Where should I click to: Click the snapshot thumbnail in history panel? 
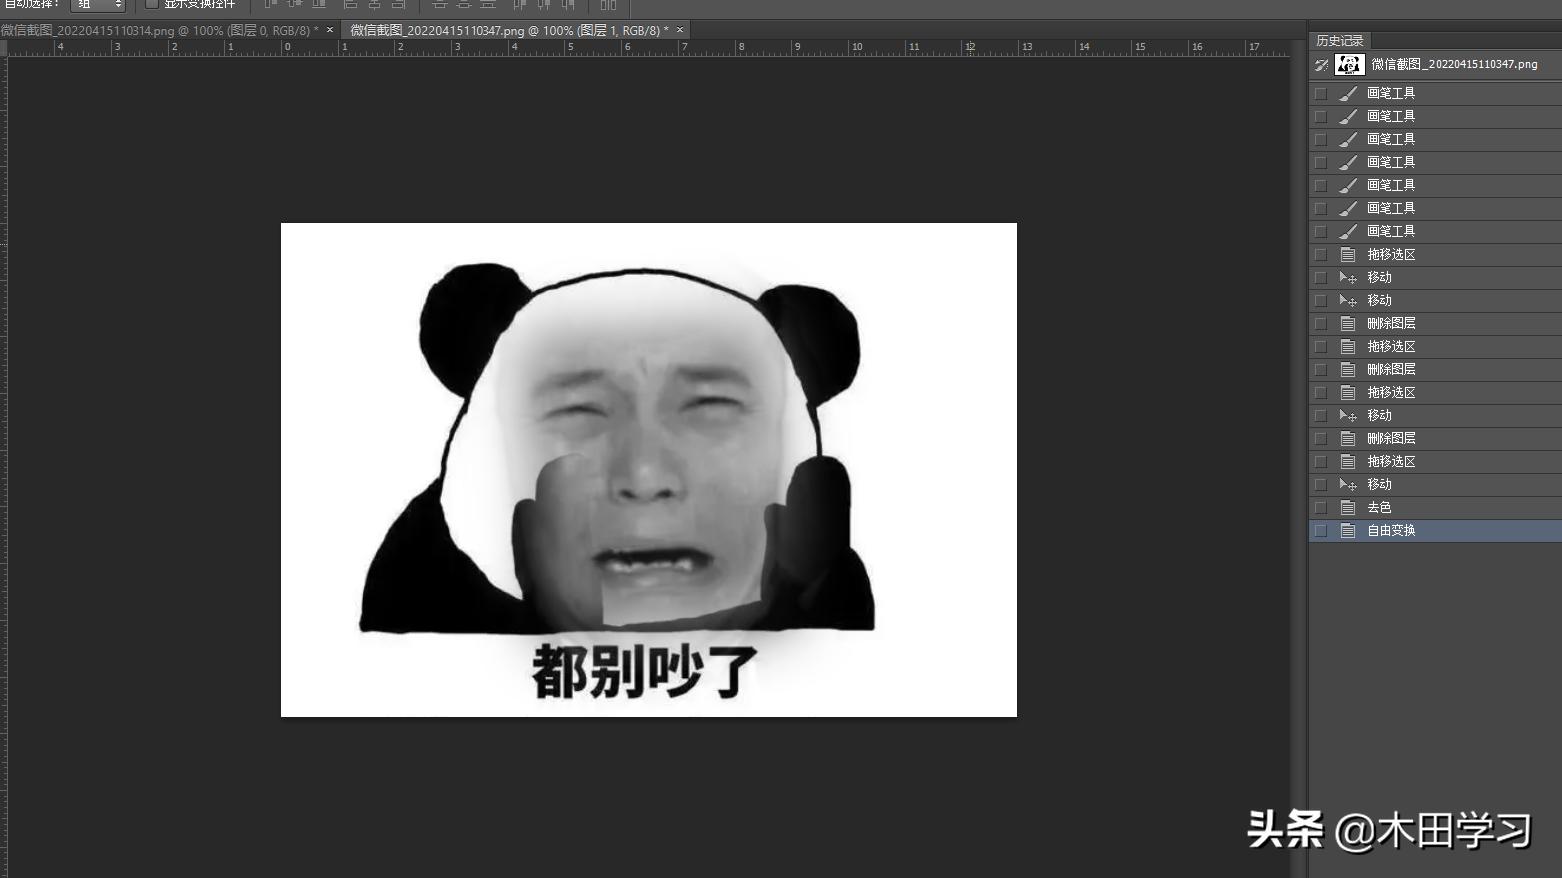tap(1348, 65)
